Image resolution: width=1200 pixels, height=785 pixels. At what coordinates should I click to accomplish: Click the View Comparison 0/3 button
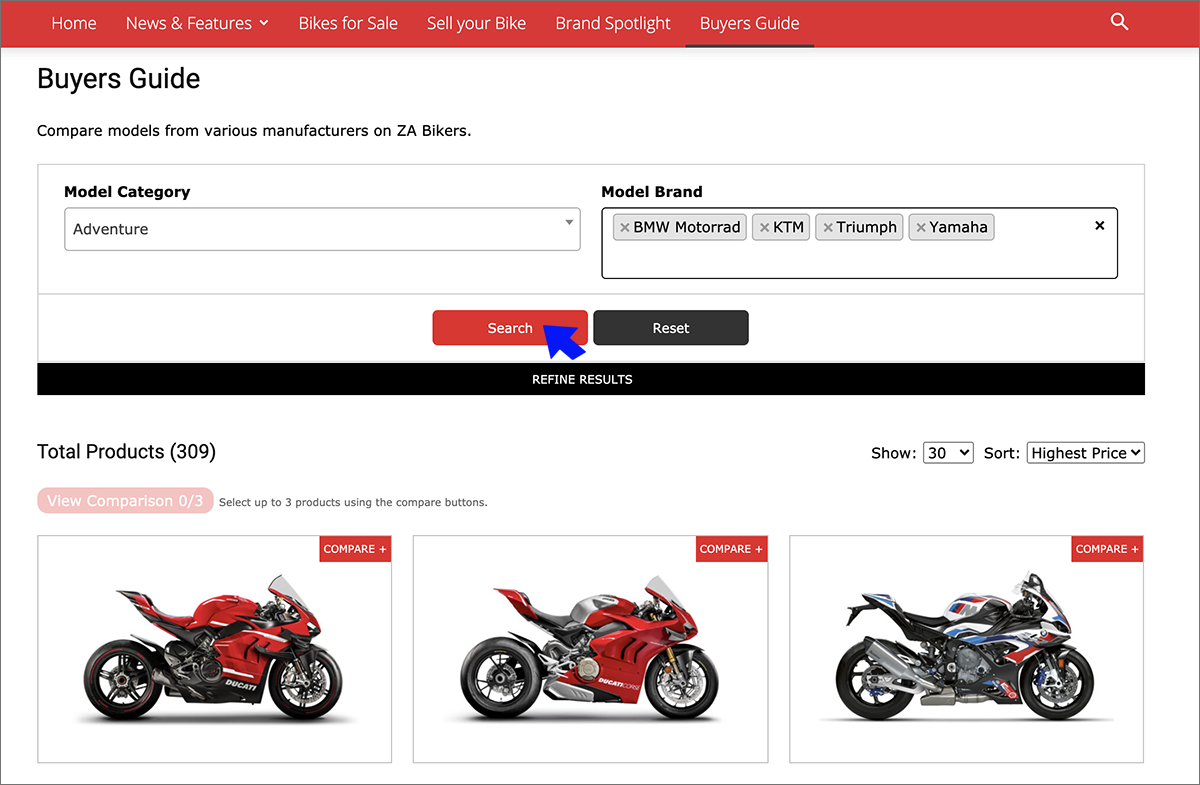click(x=125, y=501)
